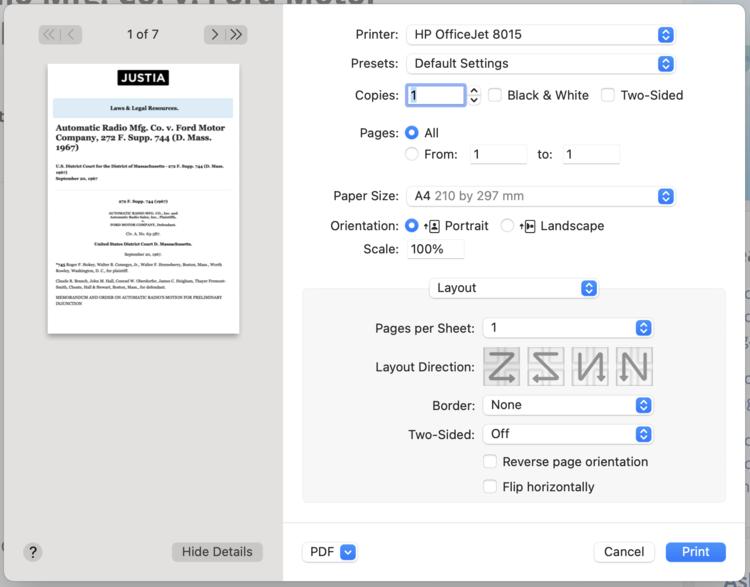
Task: Select Z-pattern left-to-right layout direction
Action: 501,367
